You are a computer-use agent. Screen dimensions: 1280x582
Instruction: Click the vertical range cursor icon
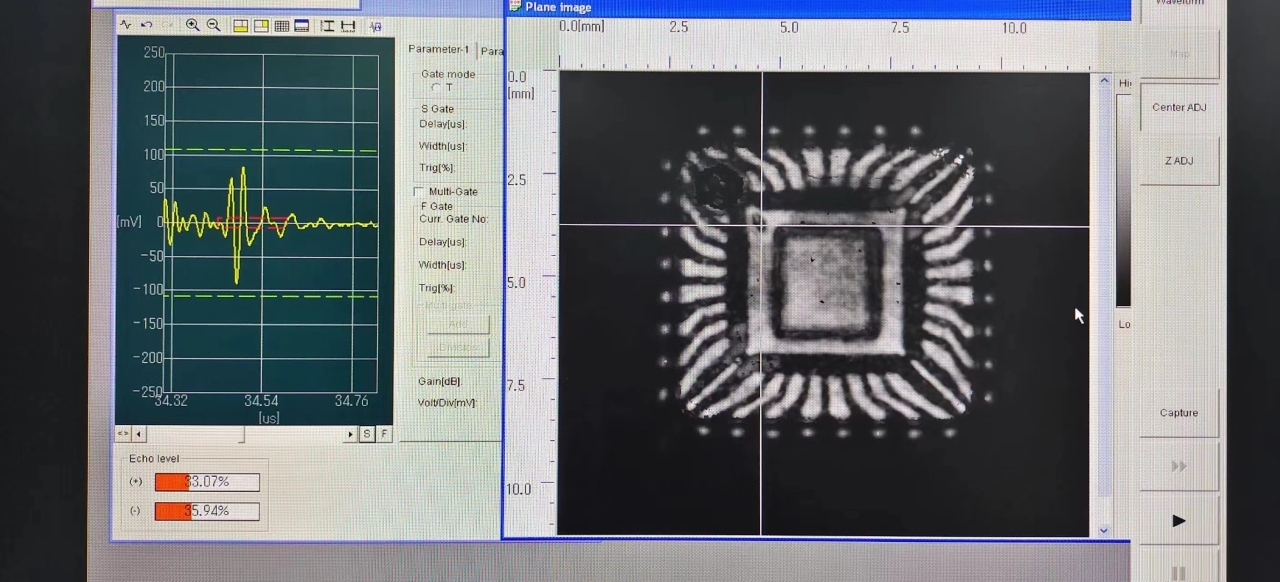(327, 26)
